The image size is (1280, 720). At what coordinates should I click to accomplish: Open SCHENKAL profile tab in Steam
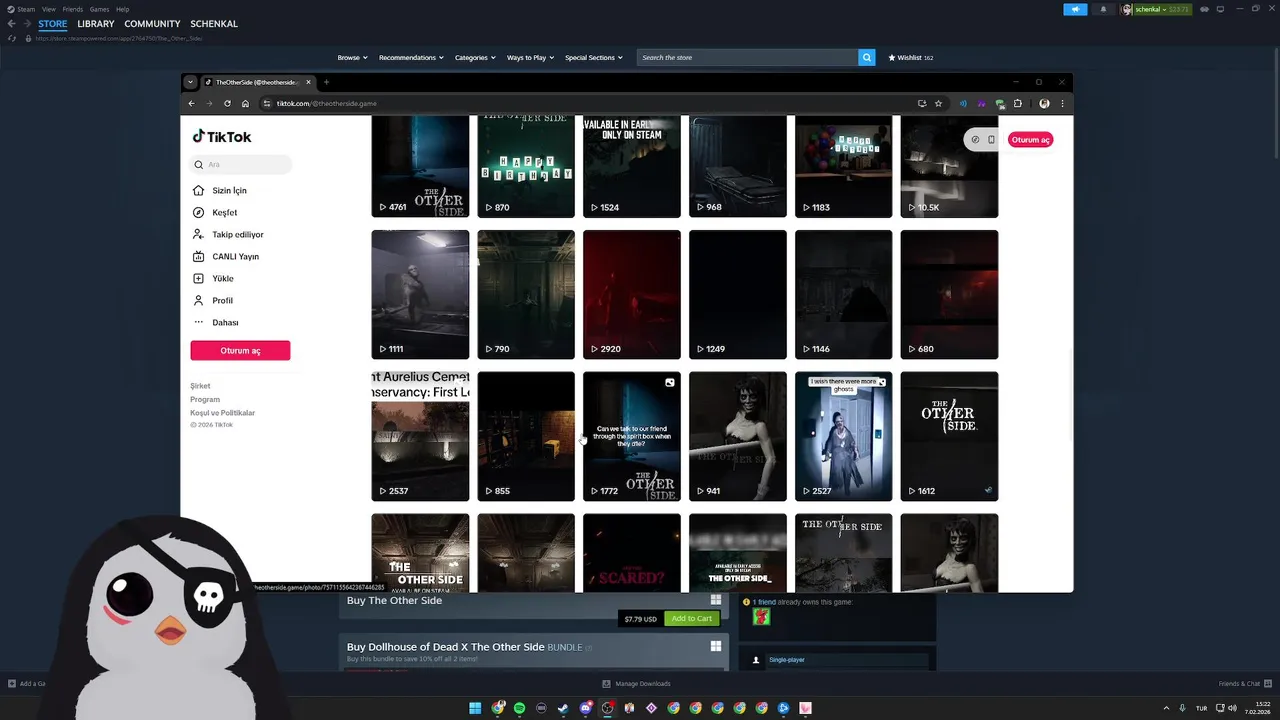(x=214, y=23)
